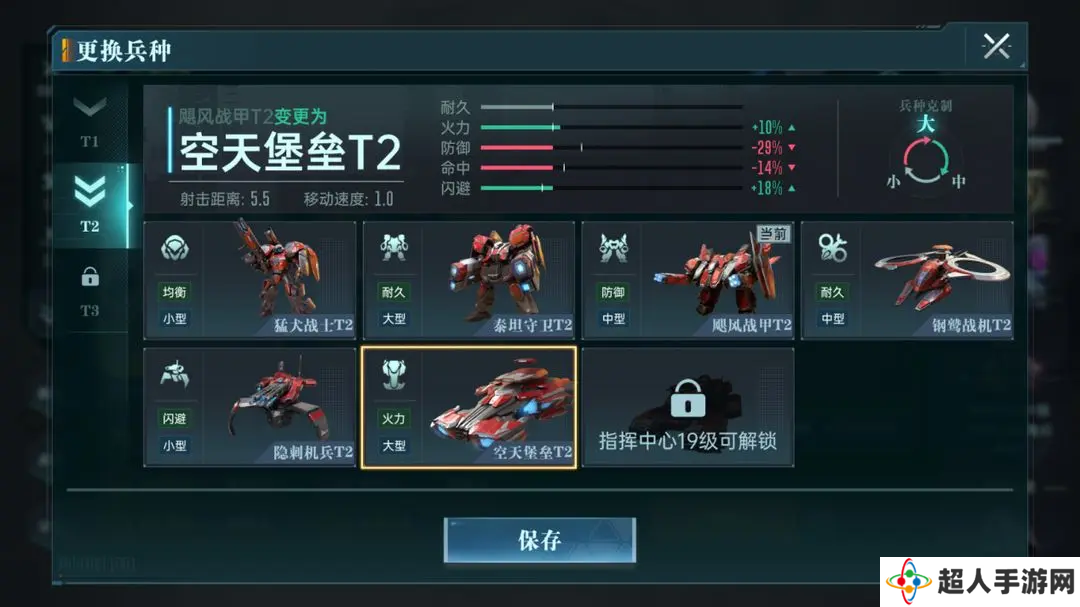The image size is (1080, 607).
Task: Select the 隐刺机兵T2 unit image
Action: 280,405
